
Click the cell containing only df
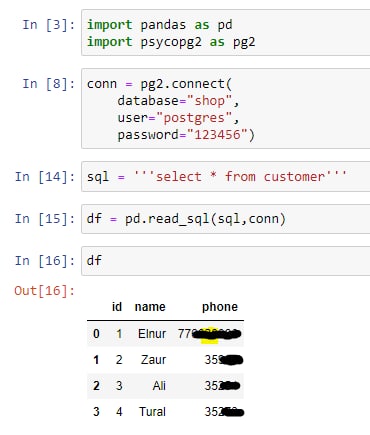click(x=226, y=261)
